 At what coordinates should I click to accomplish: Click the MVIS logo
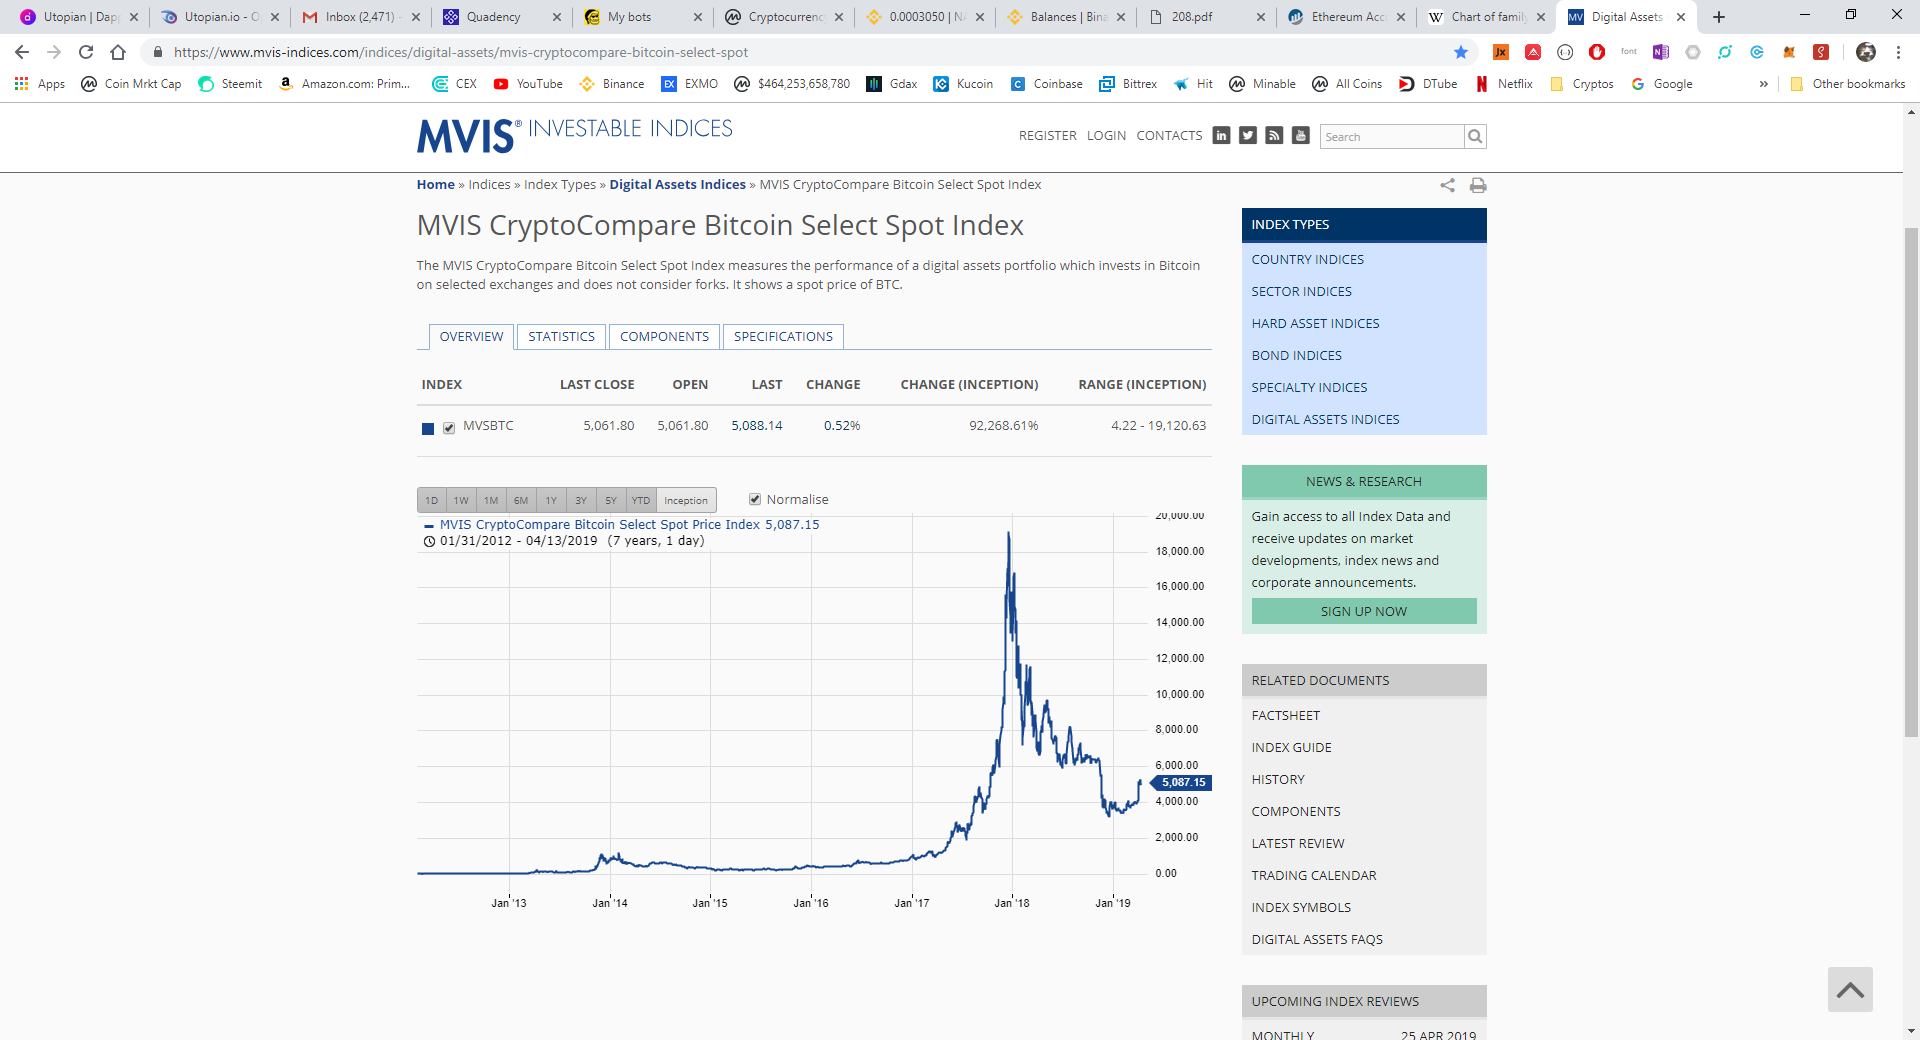tap(575, 135)
